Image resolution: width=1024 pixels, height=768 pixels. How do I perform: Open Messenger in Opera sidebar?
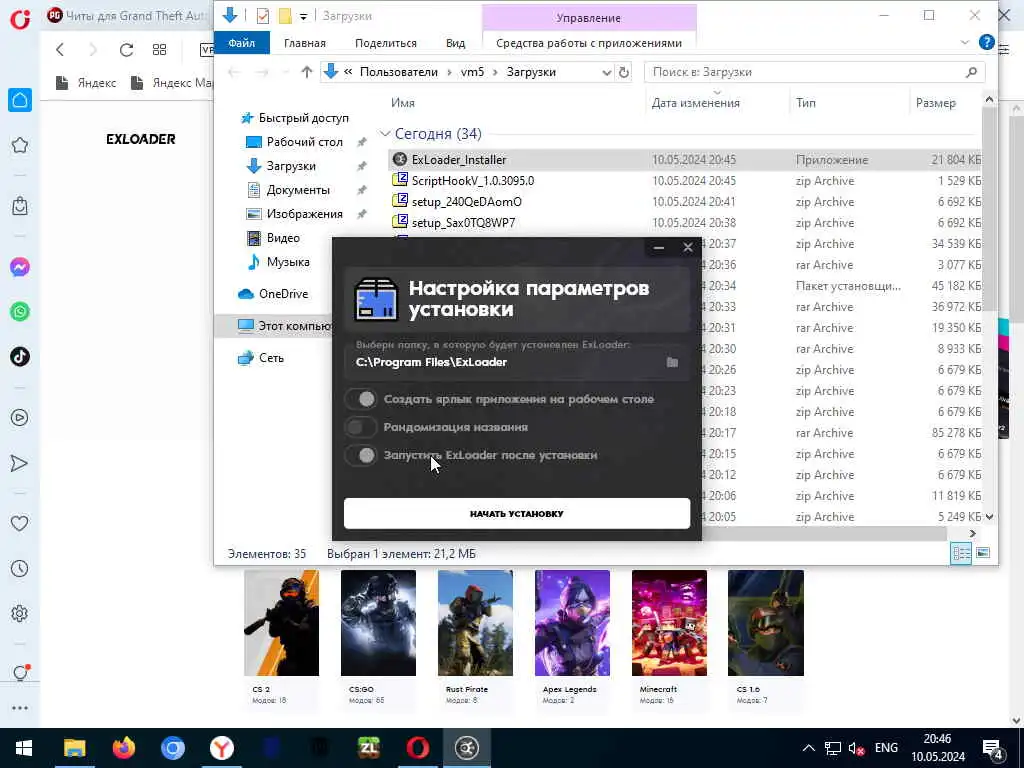(20, 267)
